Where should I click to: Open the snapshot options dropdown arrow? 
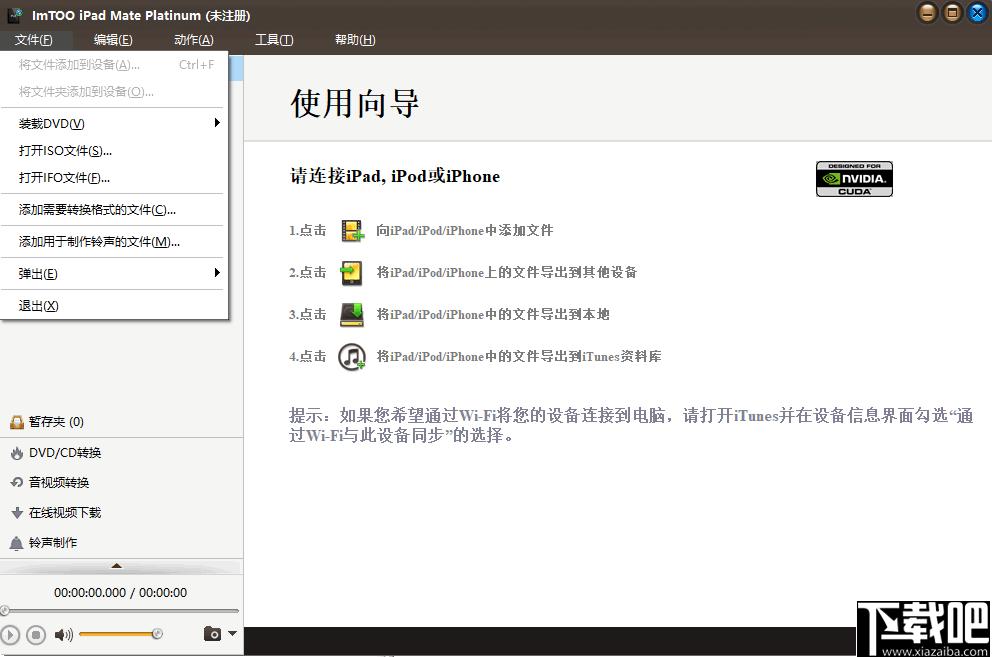233,633
